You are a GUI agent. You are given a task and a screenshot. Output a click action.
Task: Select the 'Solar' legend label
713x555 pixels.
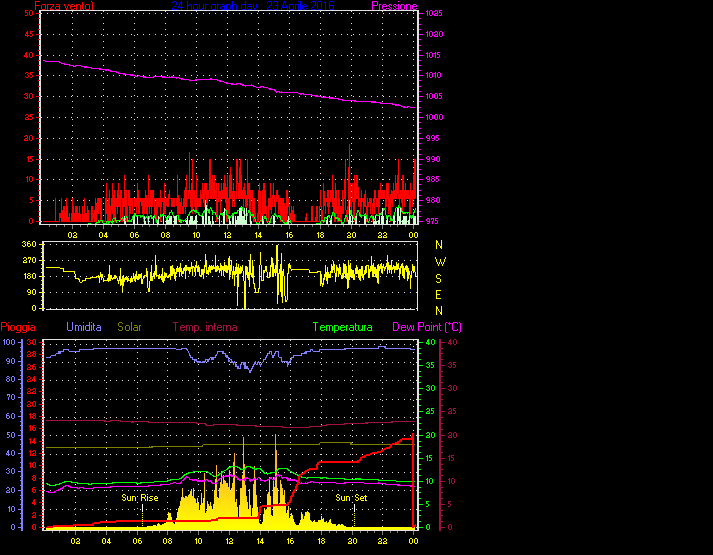point(129,327)
